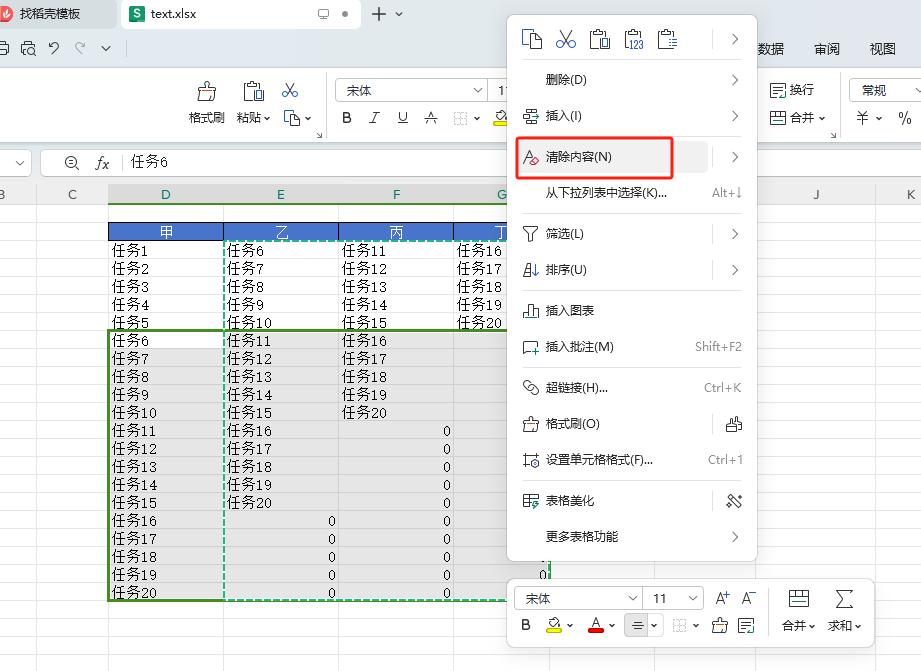Click the copy icon in context menu
921x671 pixels.
click(x=532, y=39)
